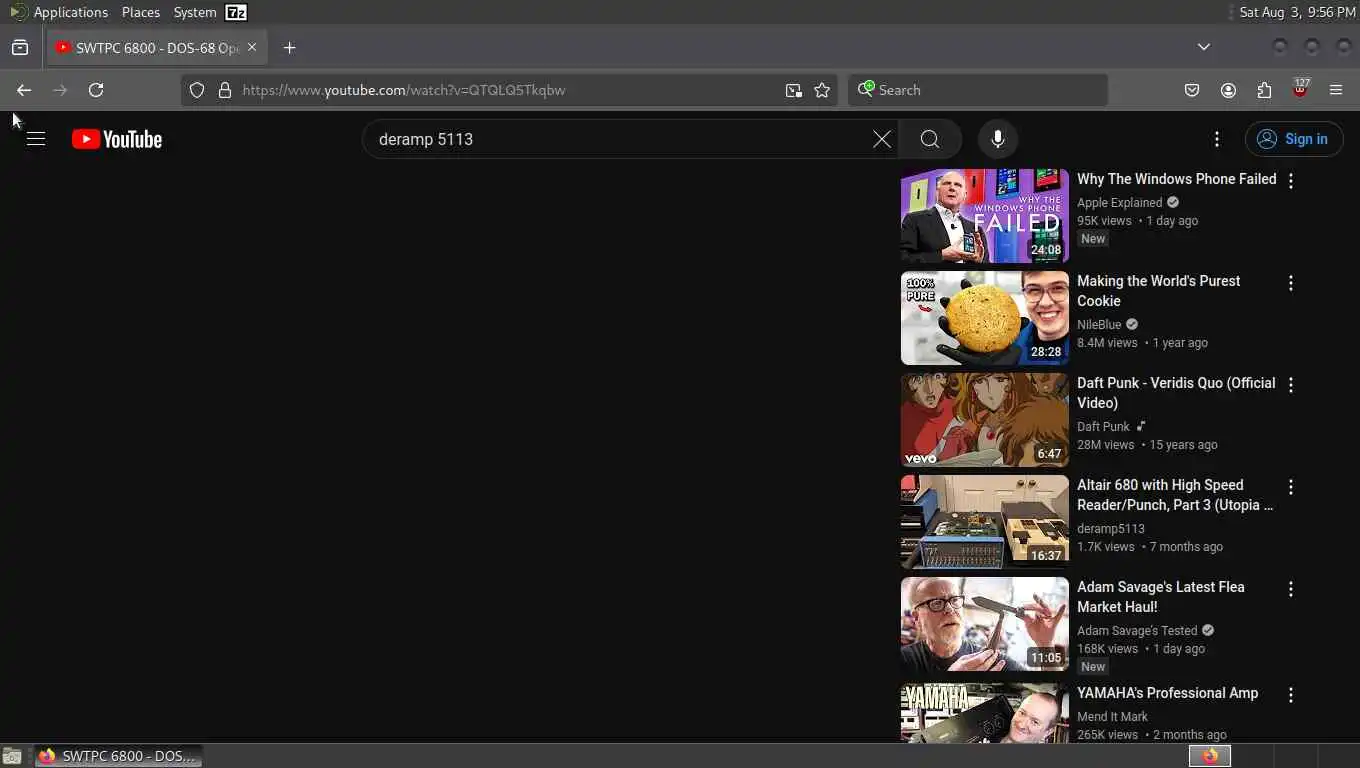Close the SWTPC 6800 tab
Image resolution: width=1360 pixels, height=768 pixels.
point(252,47)
